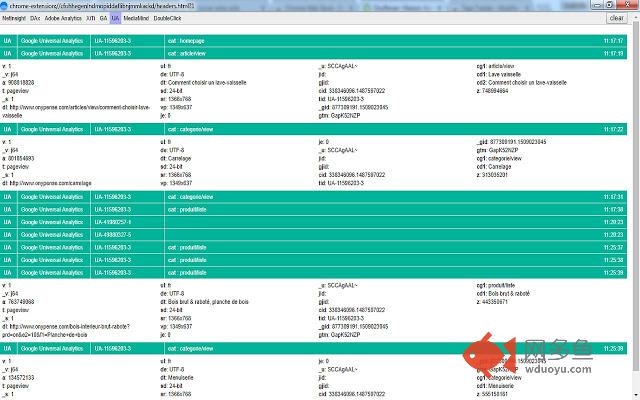Screen dimensions: 640x400
Task: Collapse the categorieview hit at 11:17:22
Action: tap(313, 129)
